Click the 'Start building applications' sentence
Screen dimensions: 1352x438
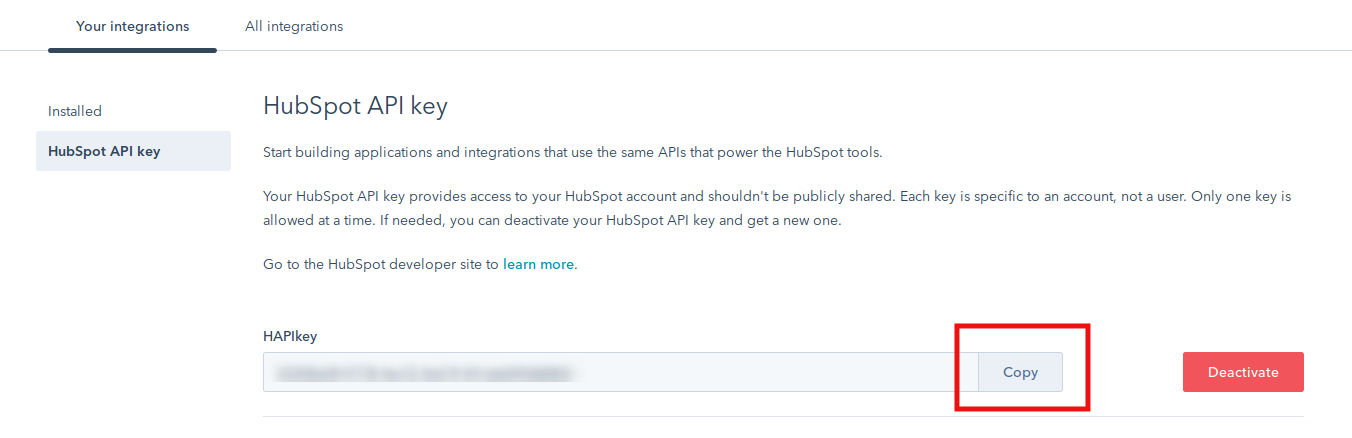(573, 153)
